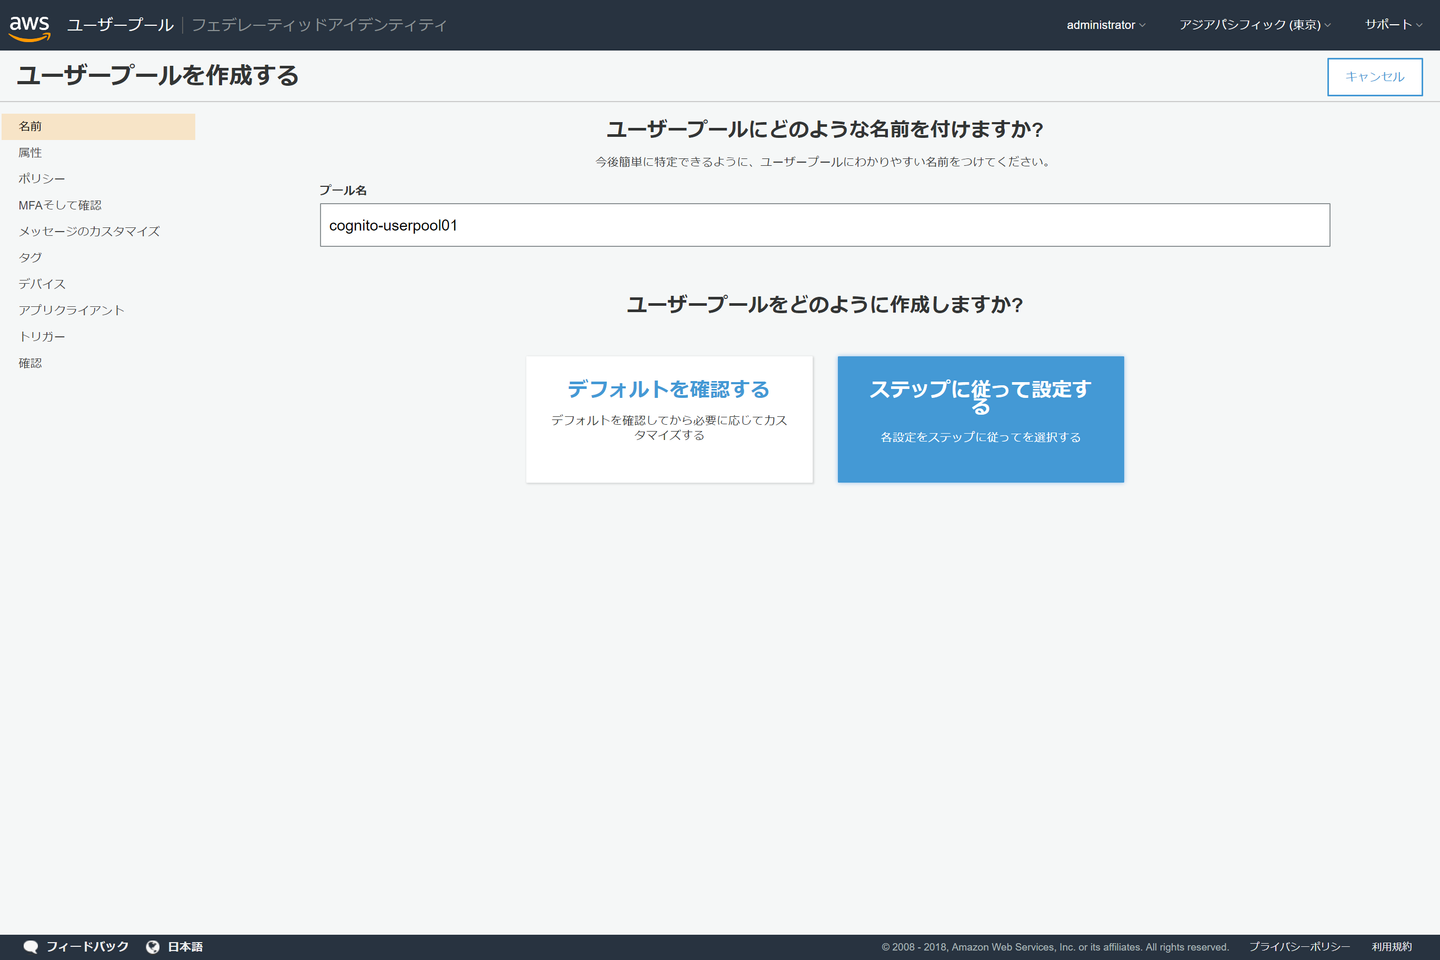Go to タグ sidebar step
1440x960 pixels.
pos(30,258)
